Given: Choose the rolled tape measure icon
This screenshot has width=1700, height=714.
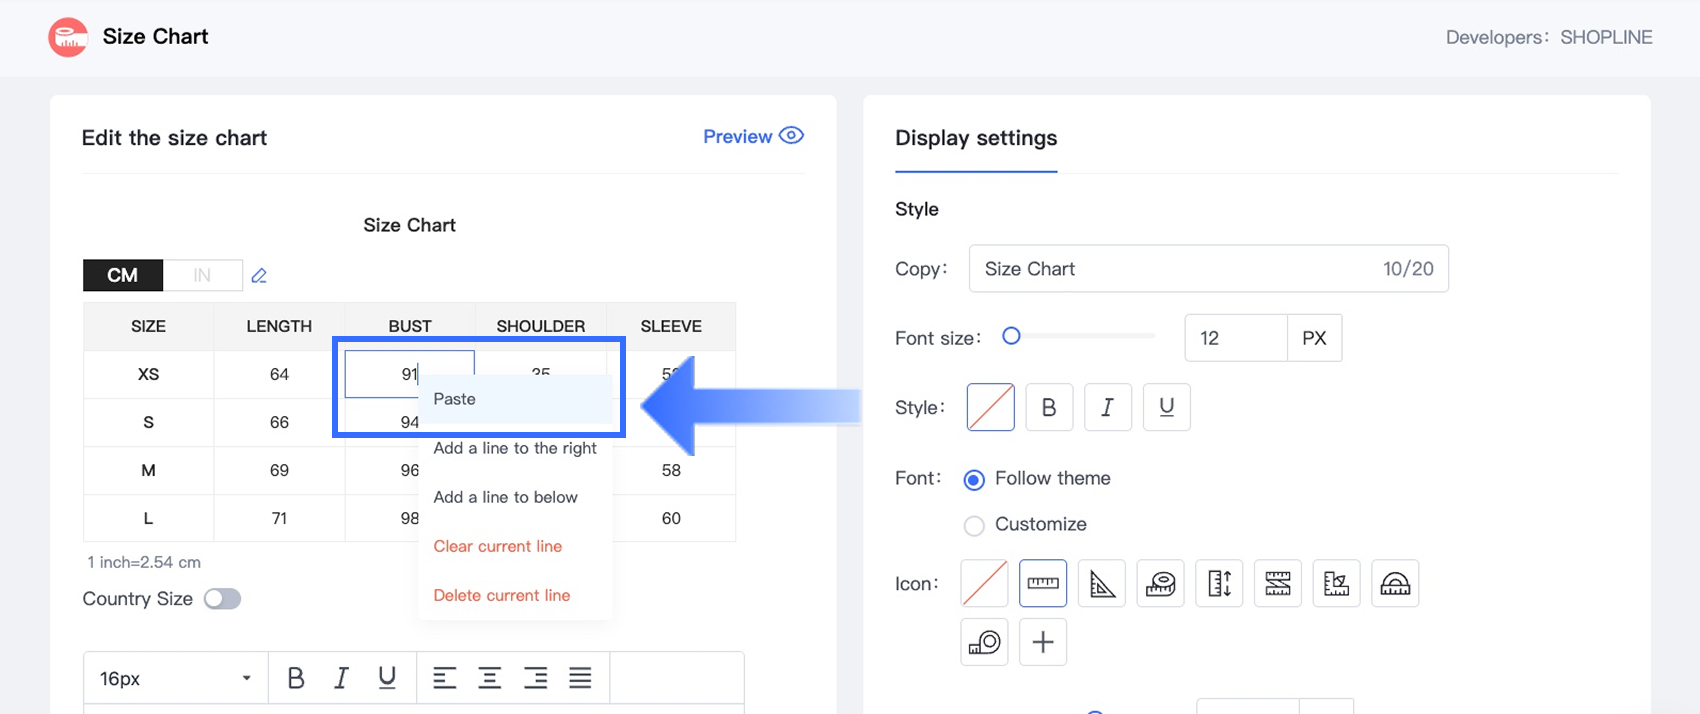Looking at the screenshot, I should click(1160, 583).
